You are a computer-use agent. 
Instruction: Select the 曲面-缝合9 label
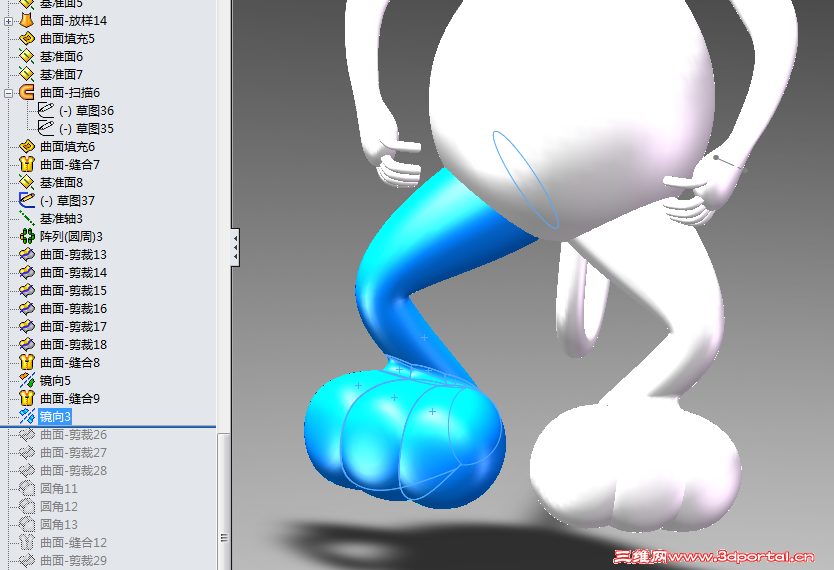pos(70,399)
